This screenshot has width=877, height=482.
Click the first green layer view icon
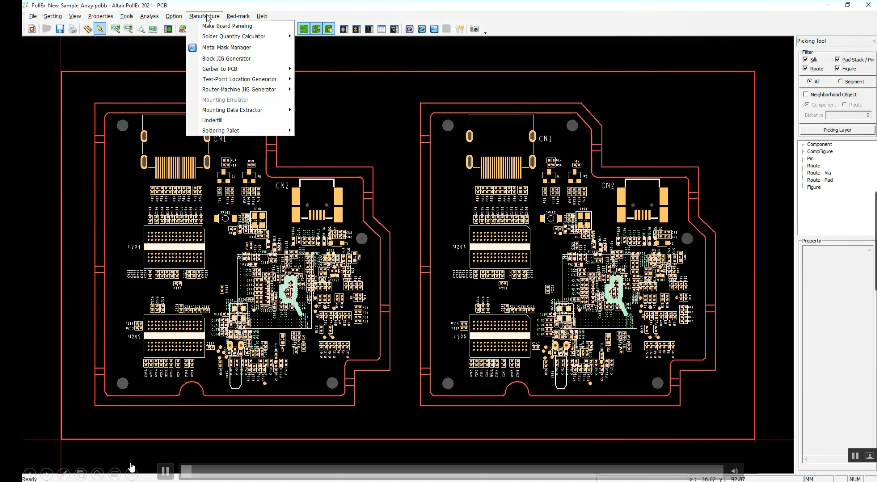coord(303,29)
